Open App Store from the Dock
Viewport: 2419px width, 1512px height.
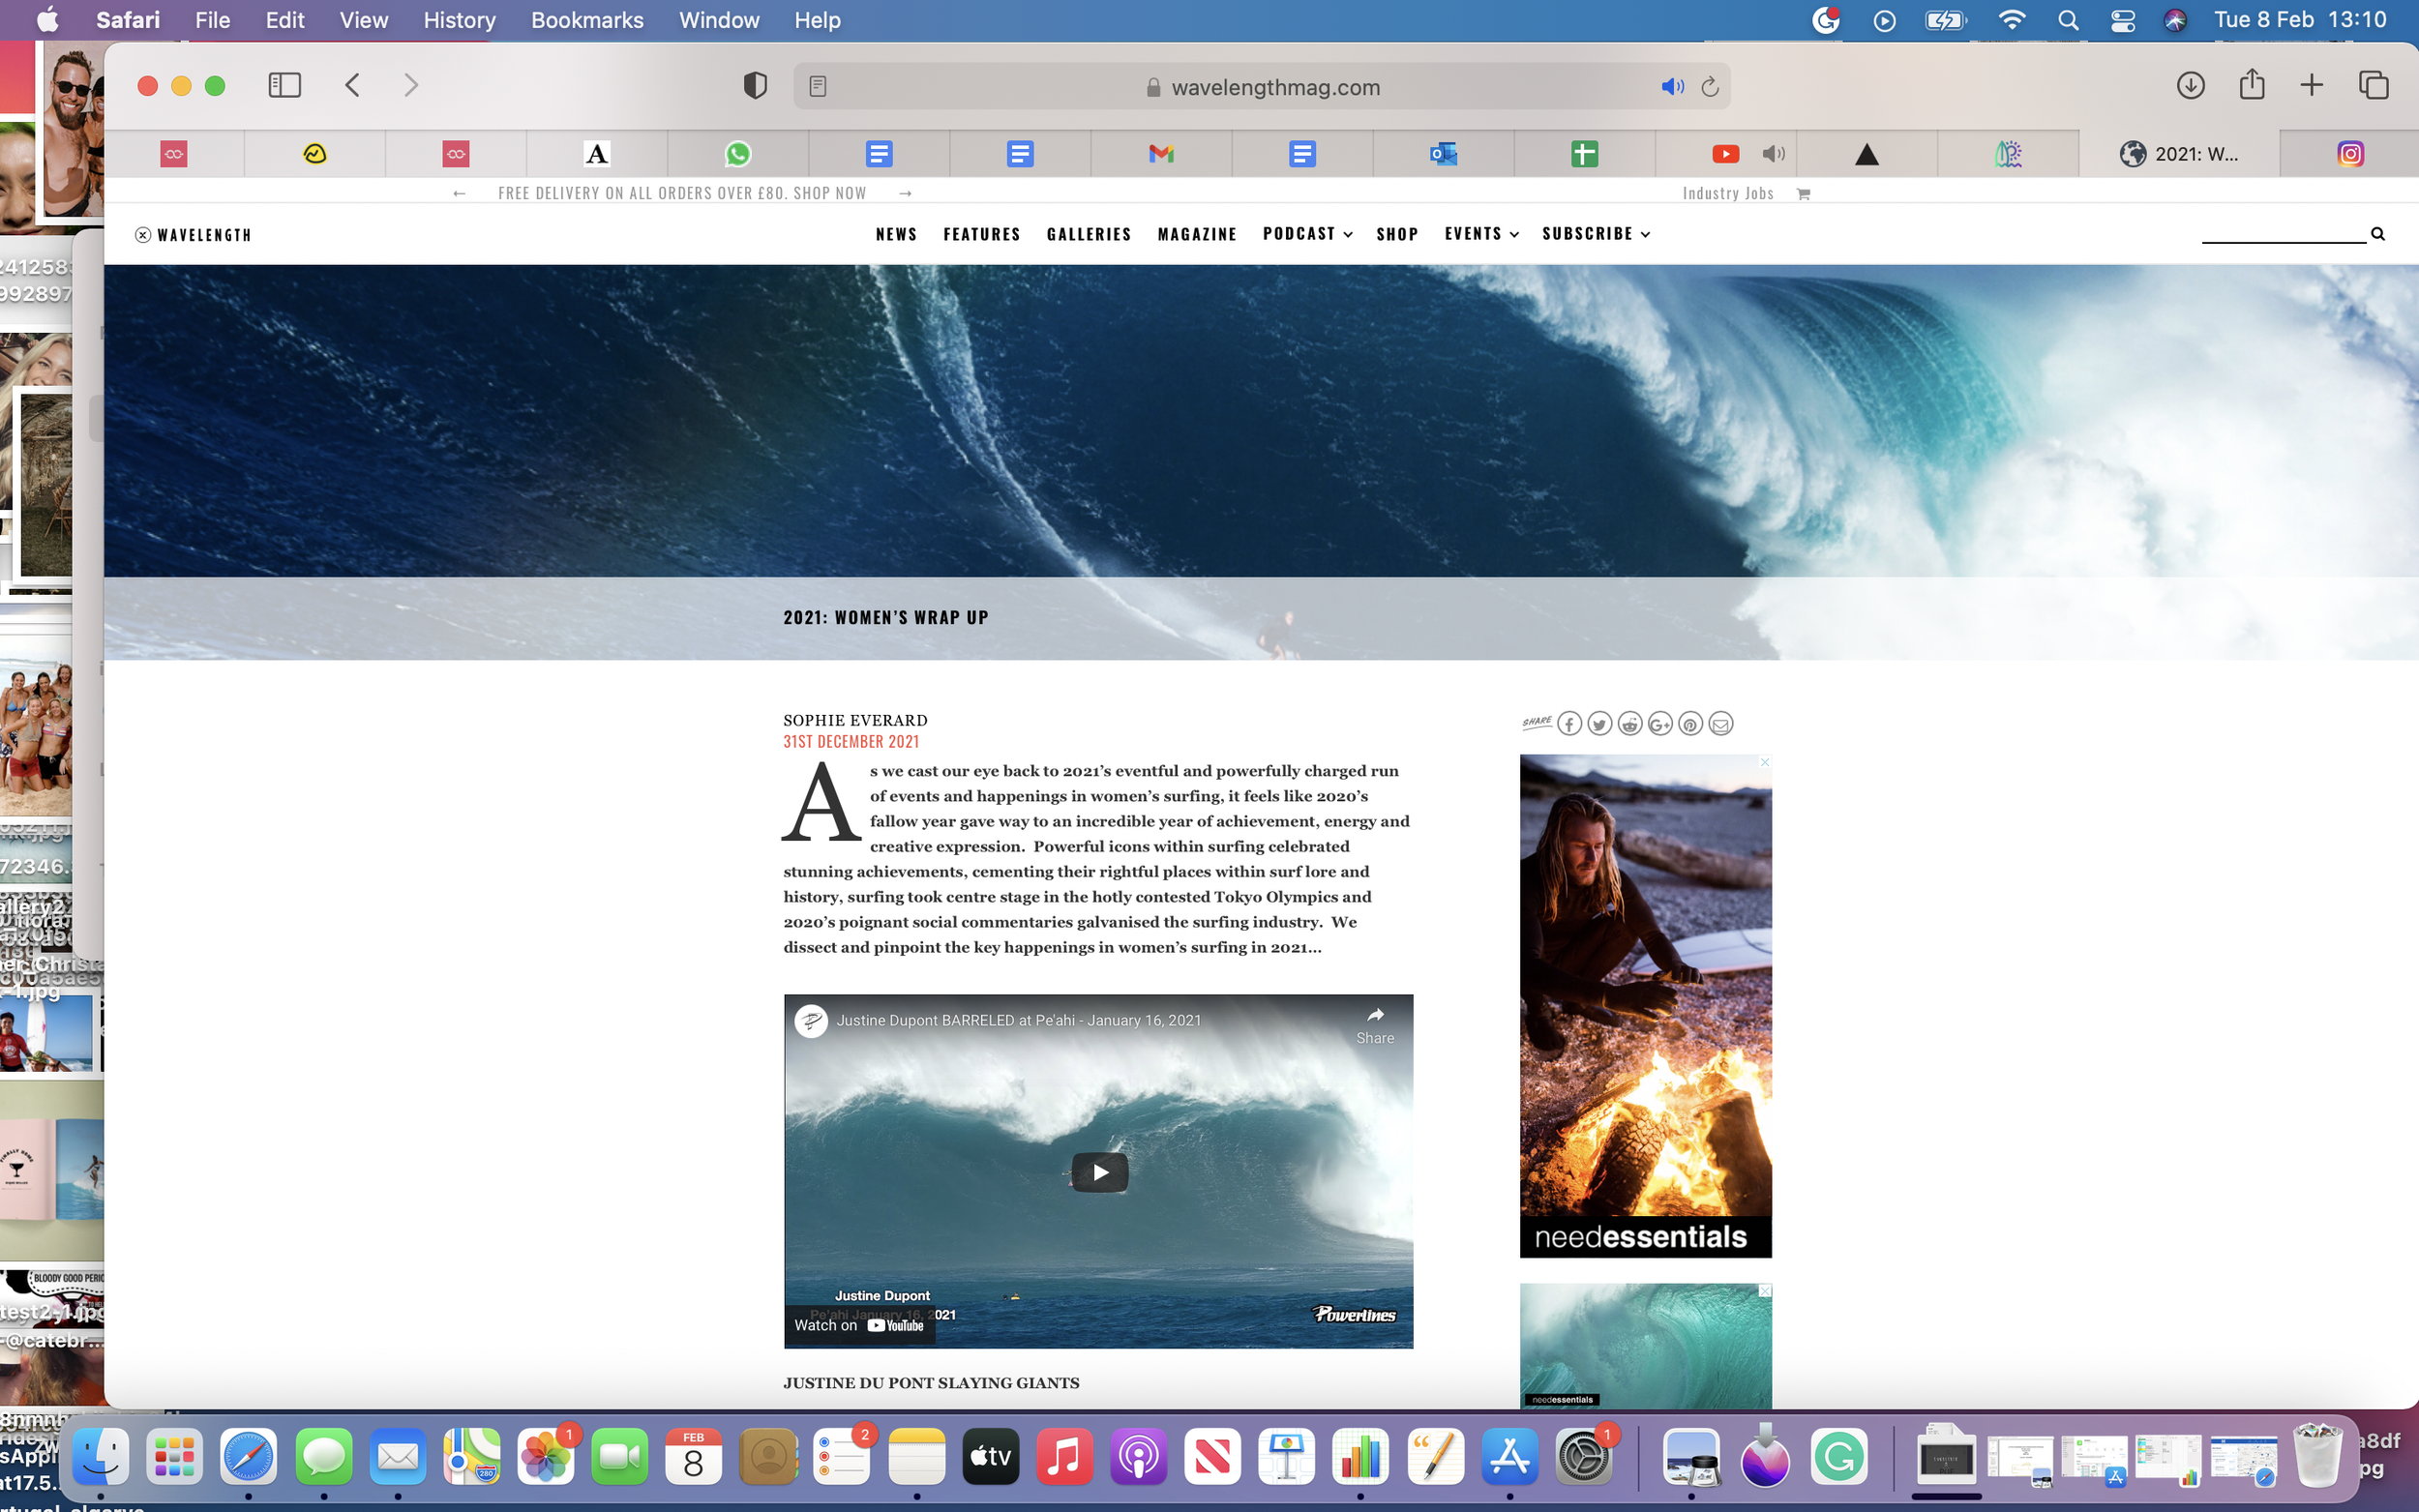(1509, 1456)
